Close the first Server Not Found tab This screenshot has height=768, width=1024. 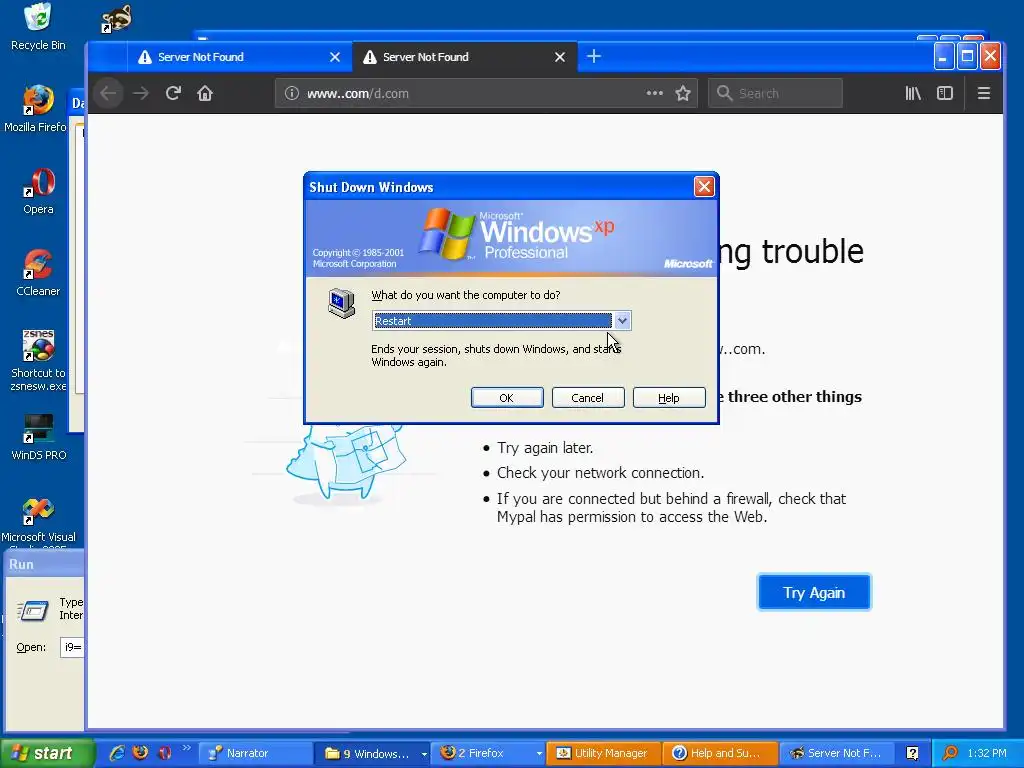[335, 57]
